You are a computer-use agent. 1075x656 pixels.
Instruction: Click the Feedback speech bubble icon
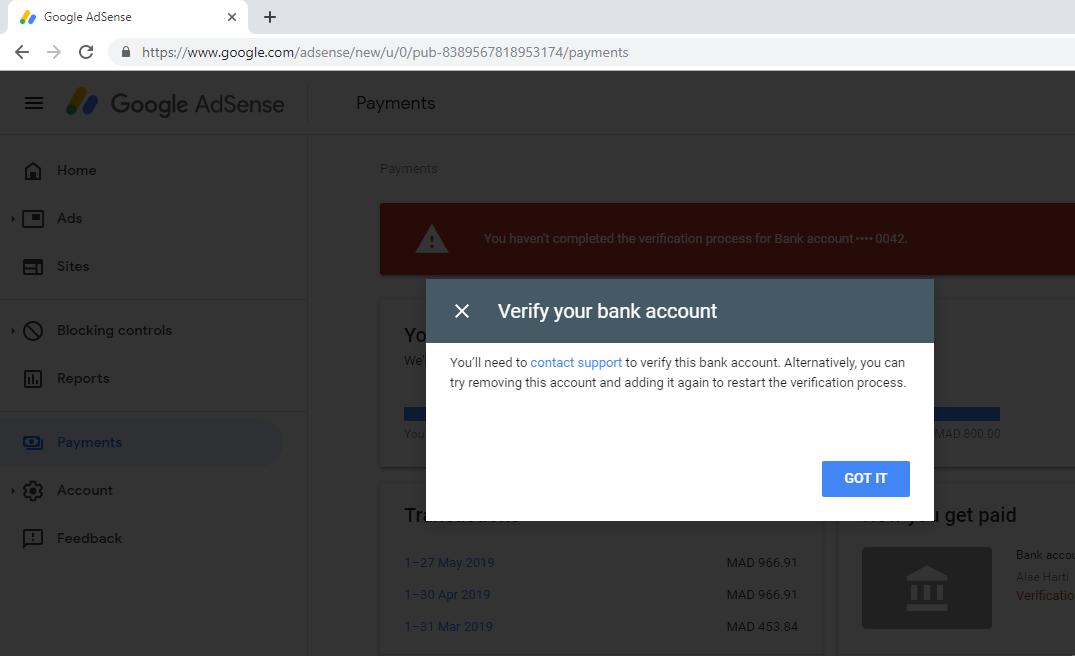[x=33, y=539]
